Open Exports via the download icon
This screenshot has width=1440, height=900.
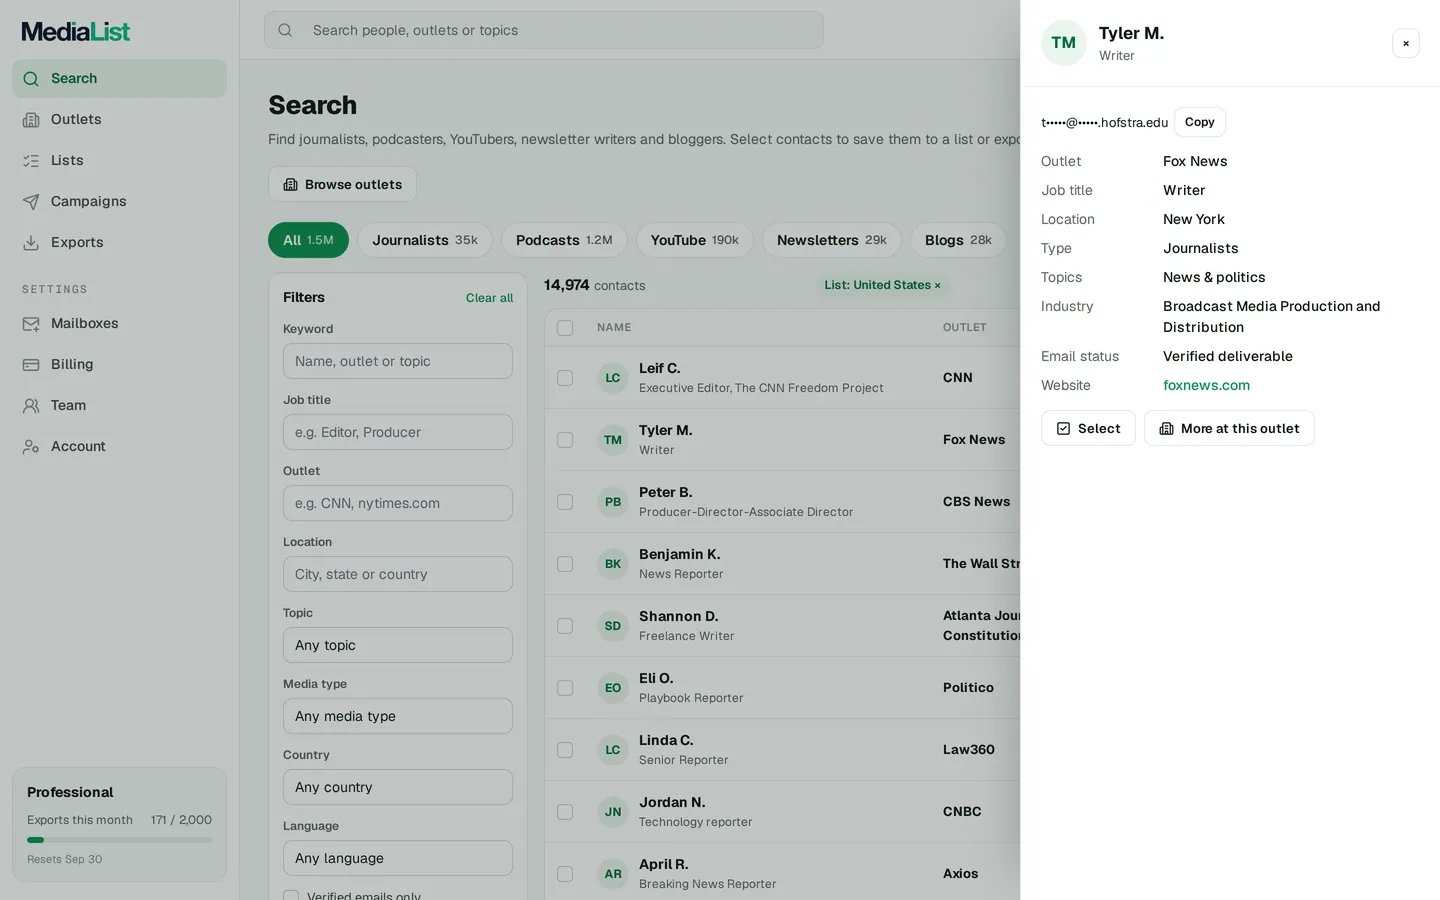31,242
